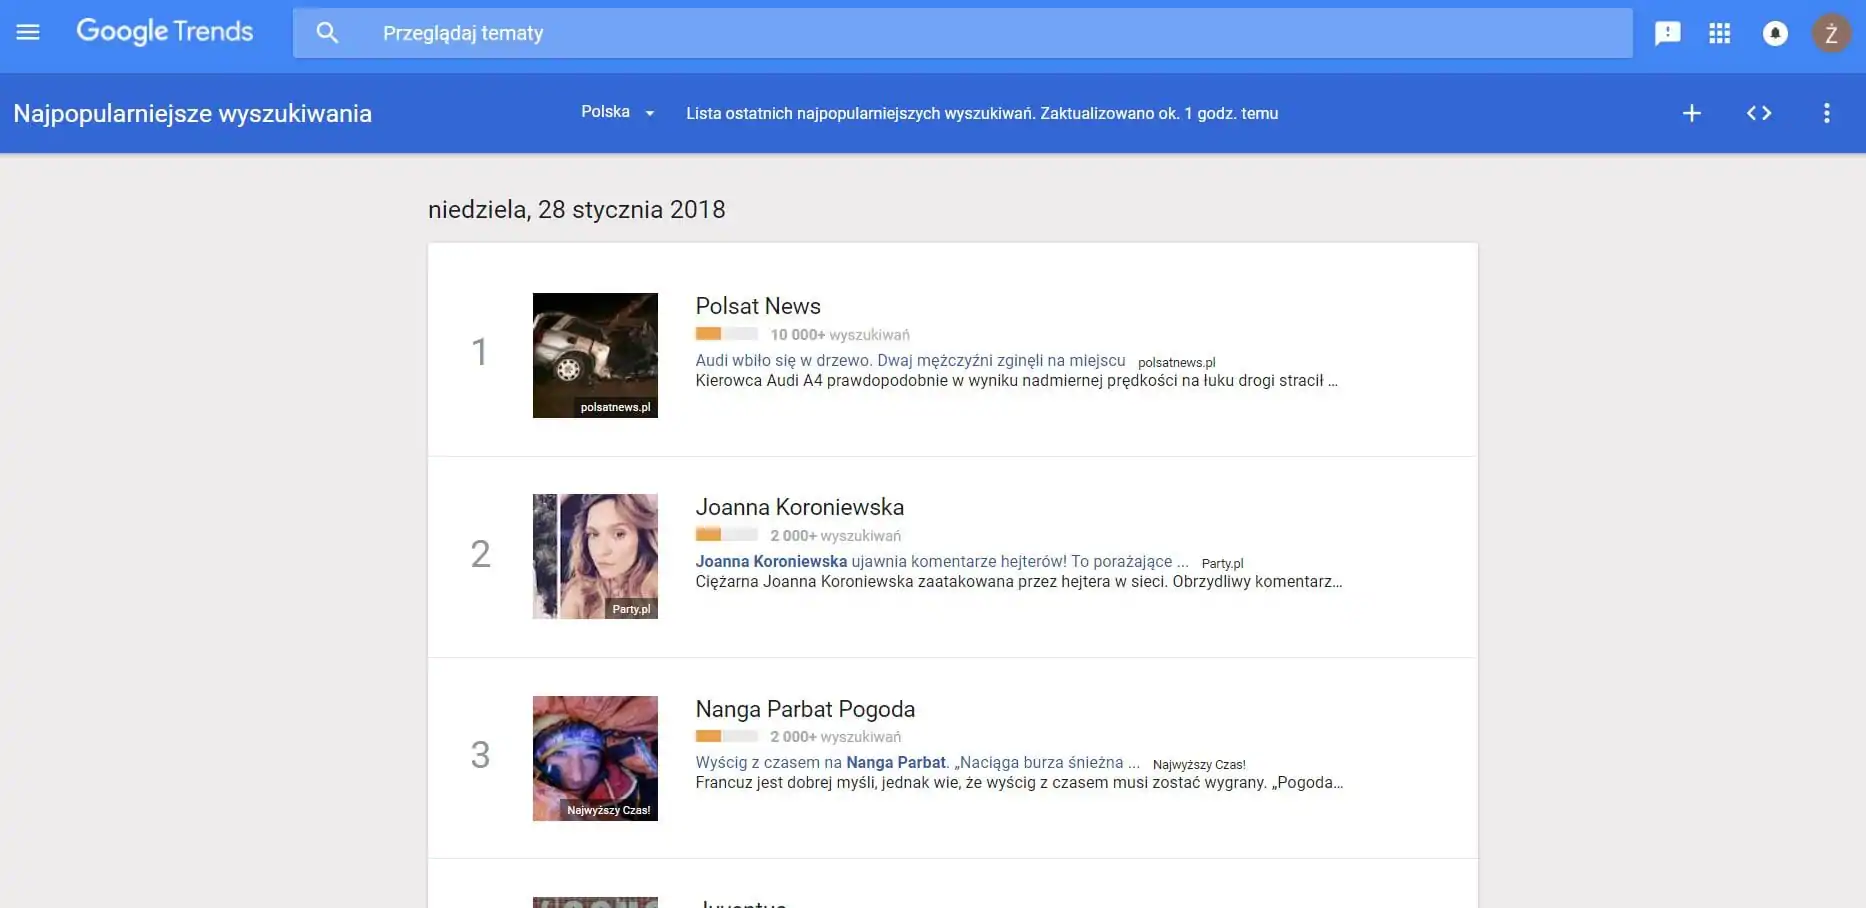Image resolution: width=1866 pixels, height=908 pixels.
Task: Click the plus subscribe icon
Action: click(1692, 113)
